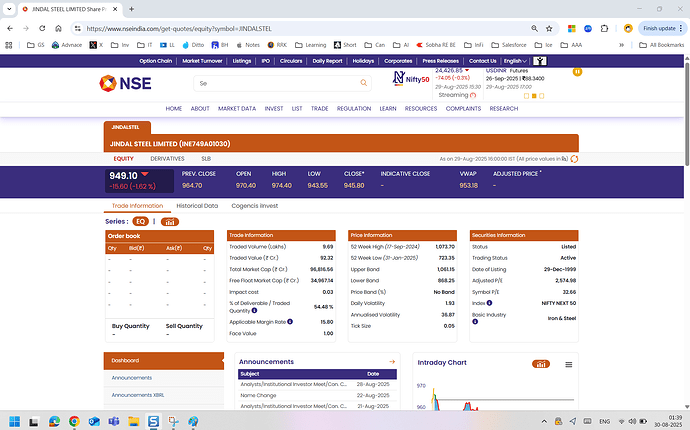The height and width of the screenshot is (430, 690).
Task: Open the All Bookmarks folder
Action: tap(661, 45)
